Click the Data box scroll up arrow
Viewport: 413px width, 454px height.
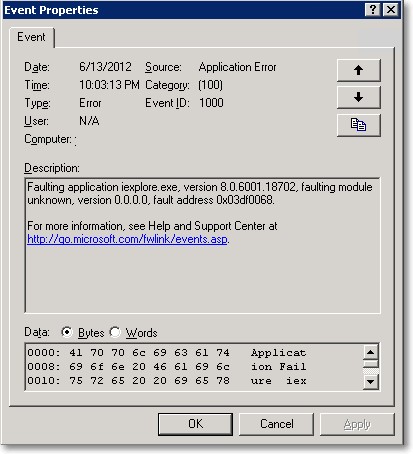click(371, 352)
